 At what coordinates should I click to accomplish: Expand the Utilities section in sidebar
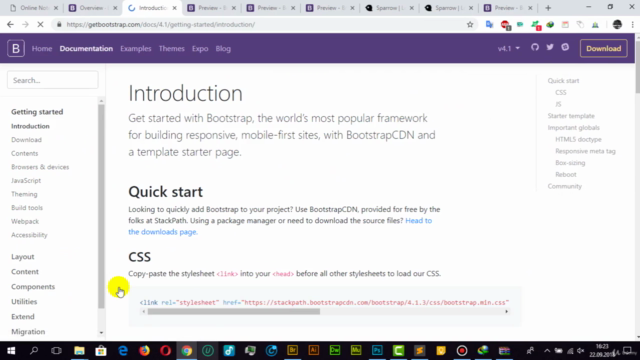click(24, 302)
